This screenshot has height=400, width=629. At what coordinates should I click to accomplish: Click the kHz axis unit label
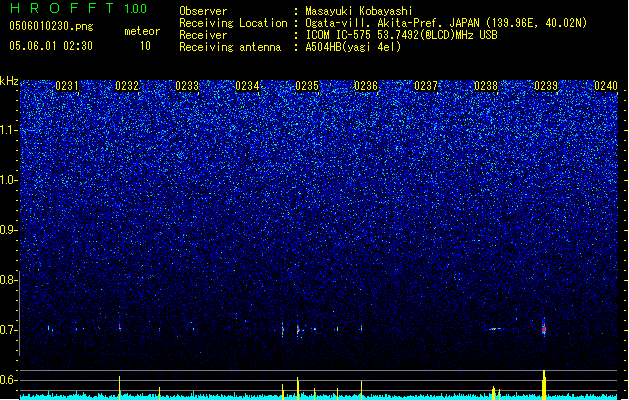(9, 81)
